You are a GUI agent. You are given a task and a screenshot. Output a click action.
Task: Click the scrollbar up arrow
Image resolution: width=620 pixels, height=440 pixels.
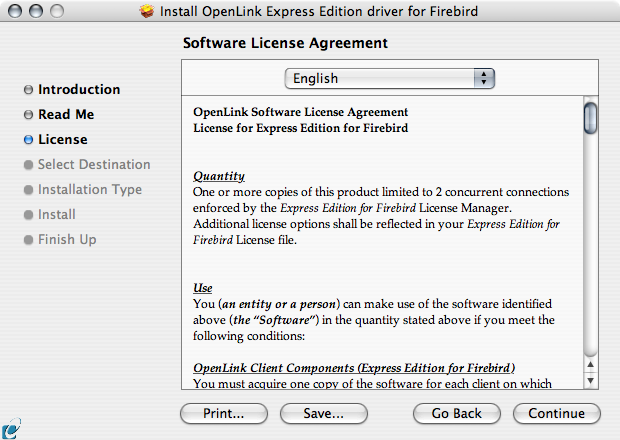(590, 364)
